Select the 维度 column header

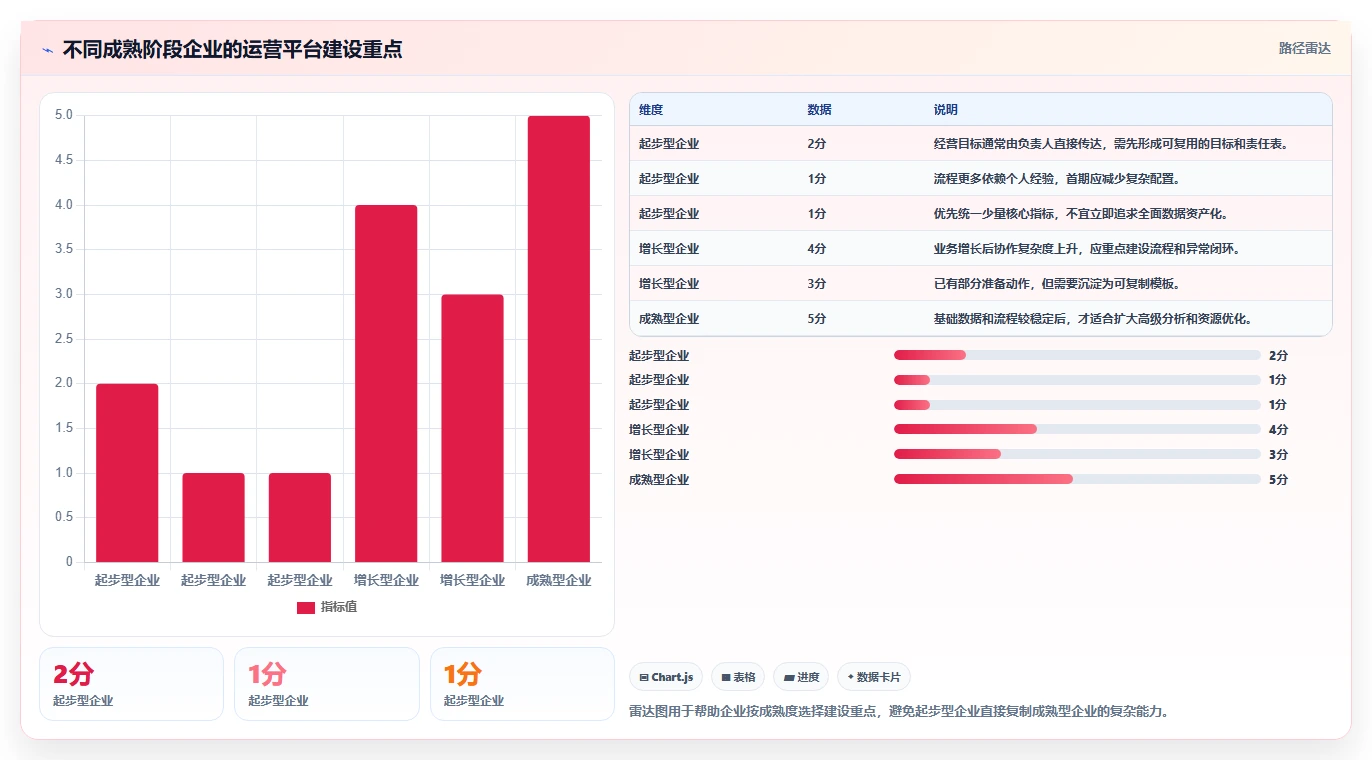(x=651, y=110)
